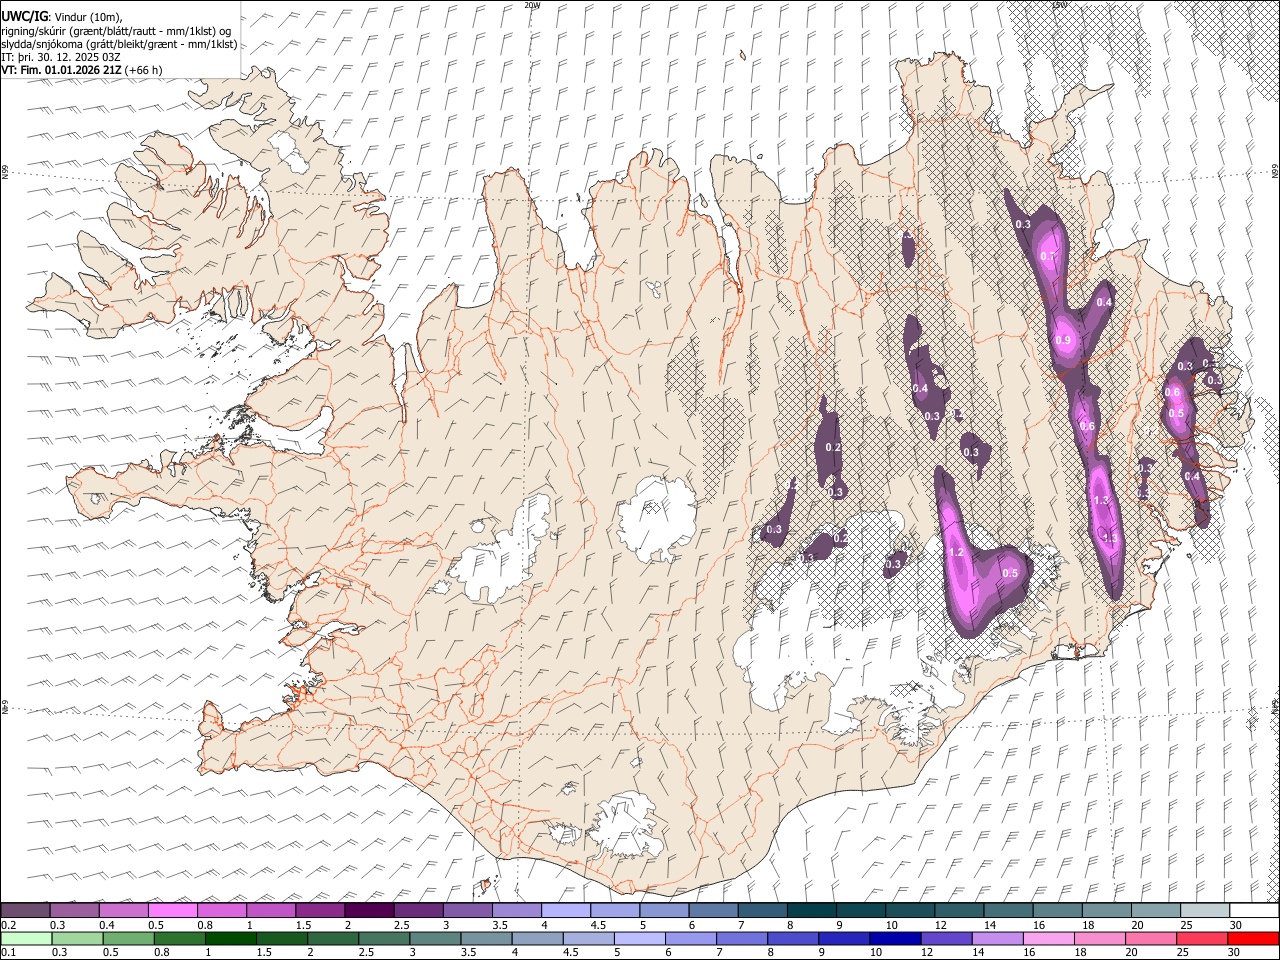
Task: Click the 30 label under the snow scale
Action: (1236, 925)
